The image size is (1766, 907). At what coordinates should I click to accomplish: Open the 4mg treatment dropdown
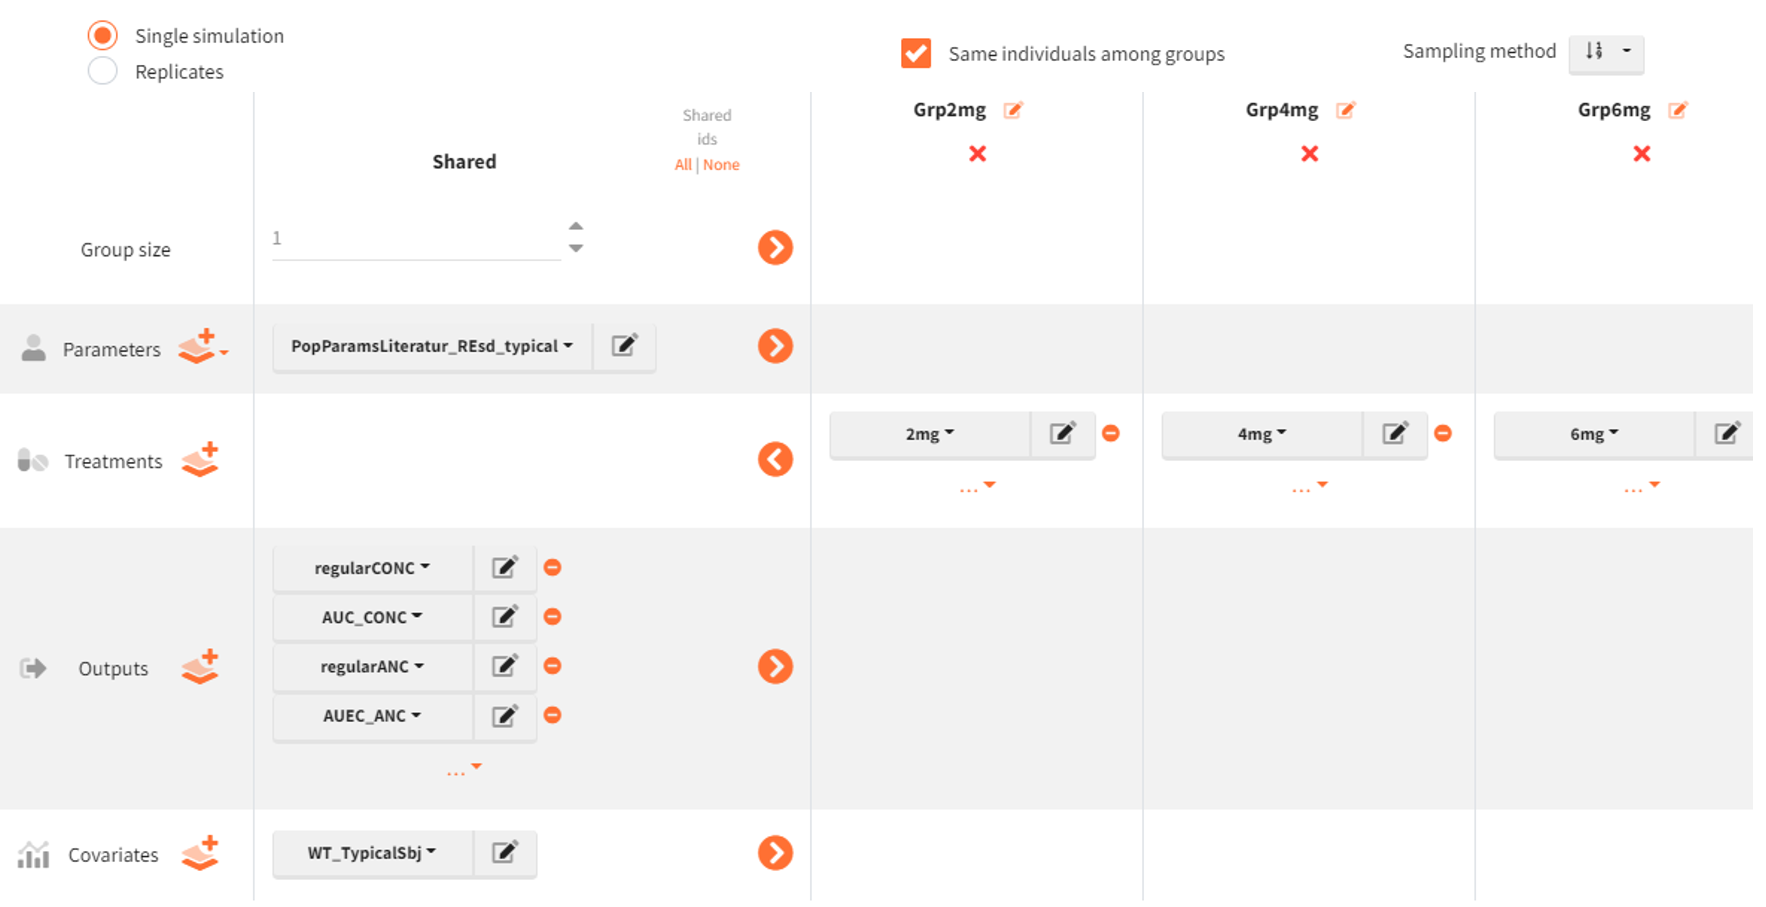click(1261, 434)
